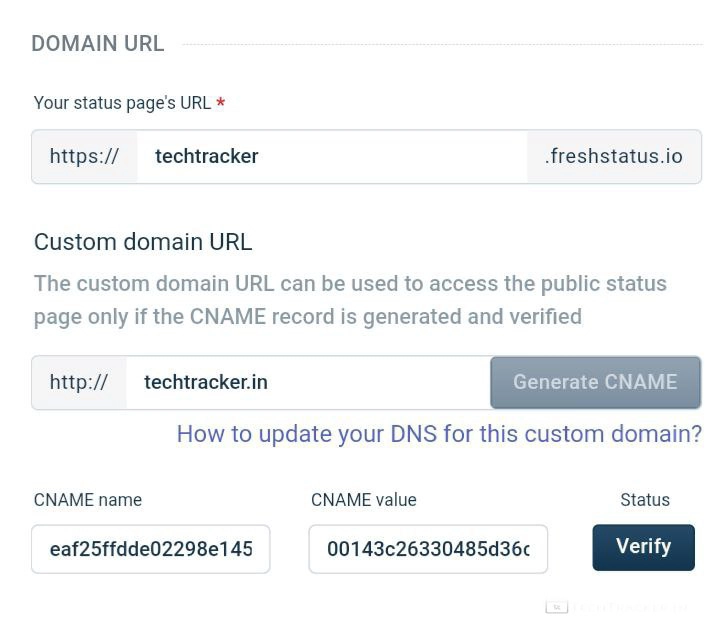Select the CNAME name text field
This screenshot has height=628, width=720.
click(x=151, y=549)
